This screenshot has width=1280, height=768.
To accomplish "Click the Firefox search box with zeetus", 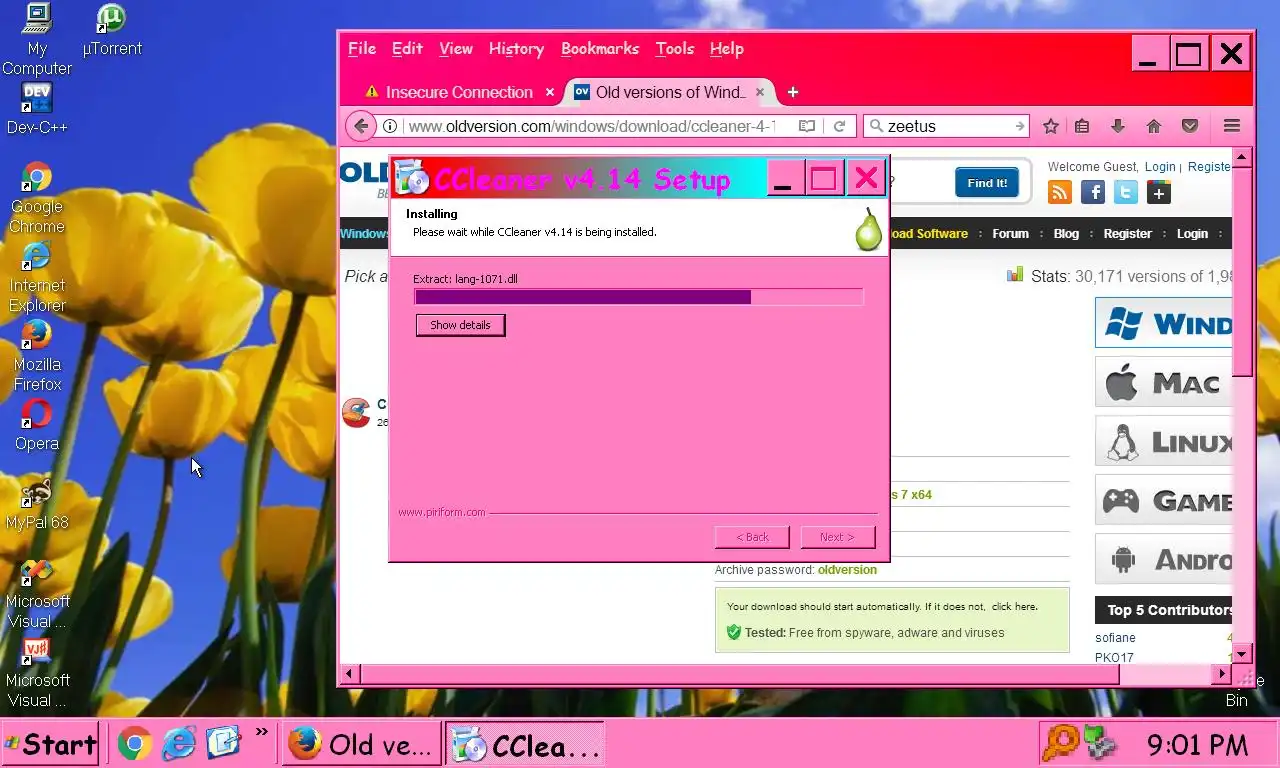I will (x=946, y=126).
